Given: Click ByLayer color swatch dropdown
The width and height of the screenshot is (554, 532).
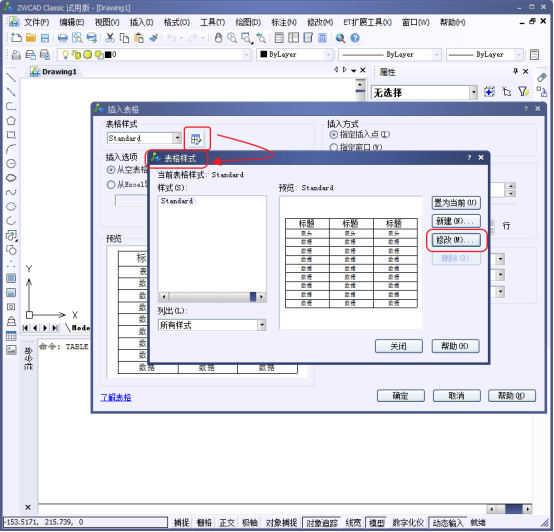Looking at the screenshot, I should point(295,54).
